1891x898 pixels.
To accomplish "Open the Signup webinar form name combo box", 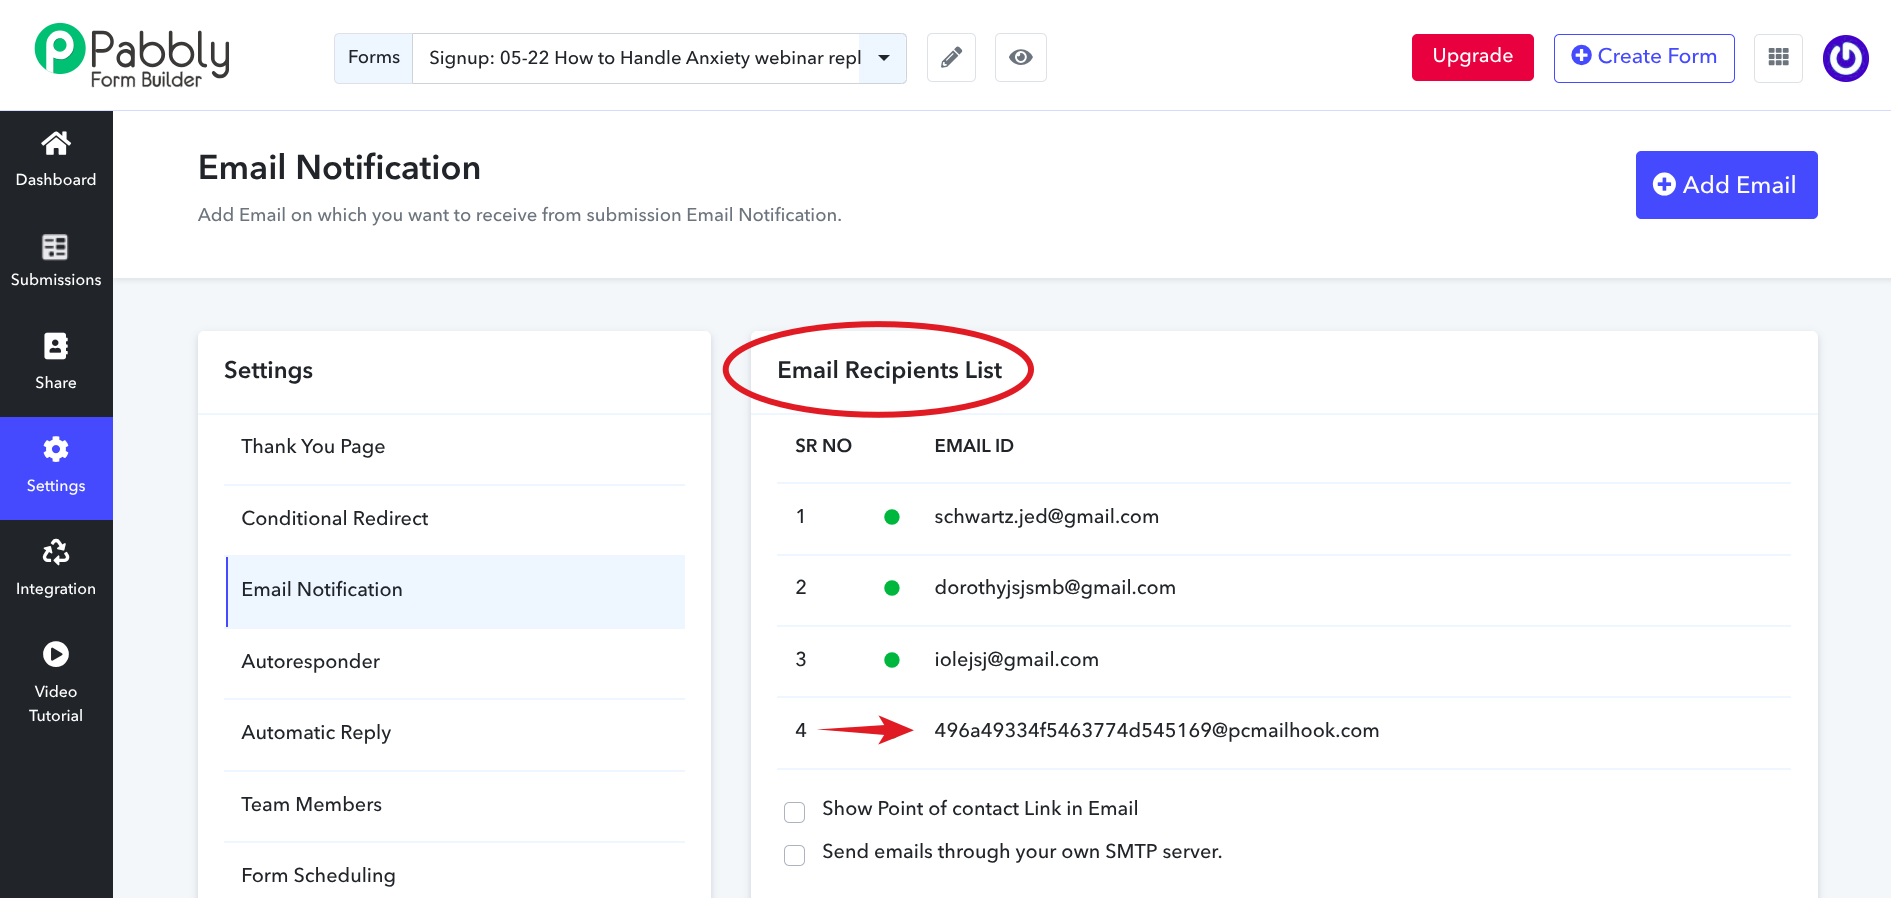I will click(x=644, y=58).
